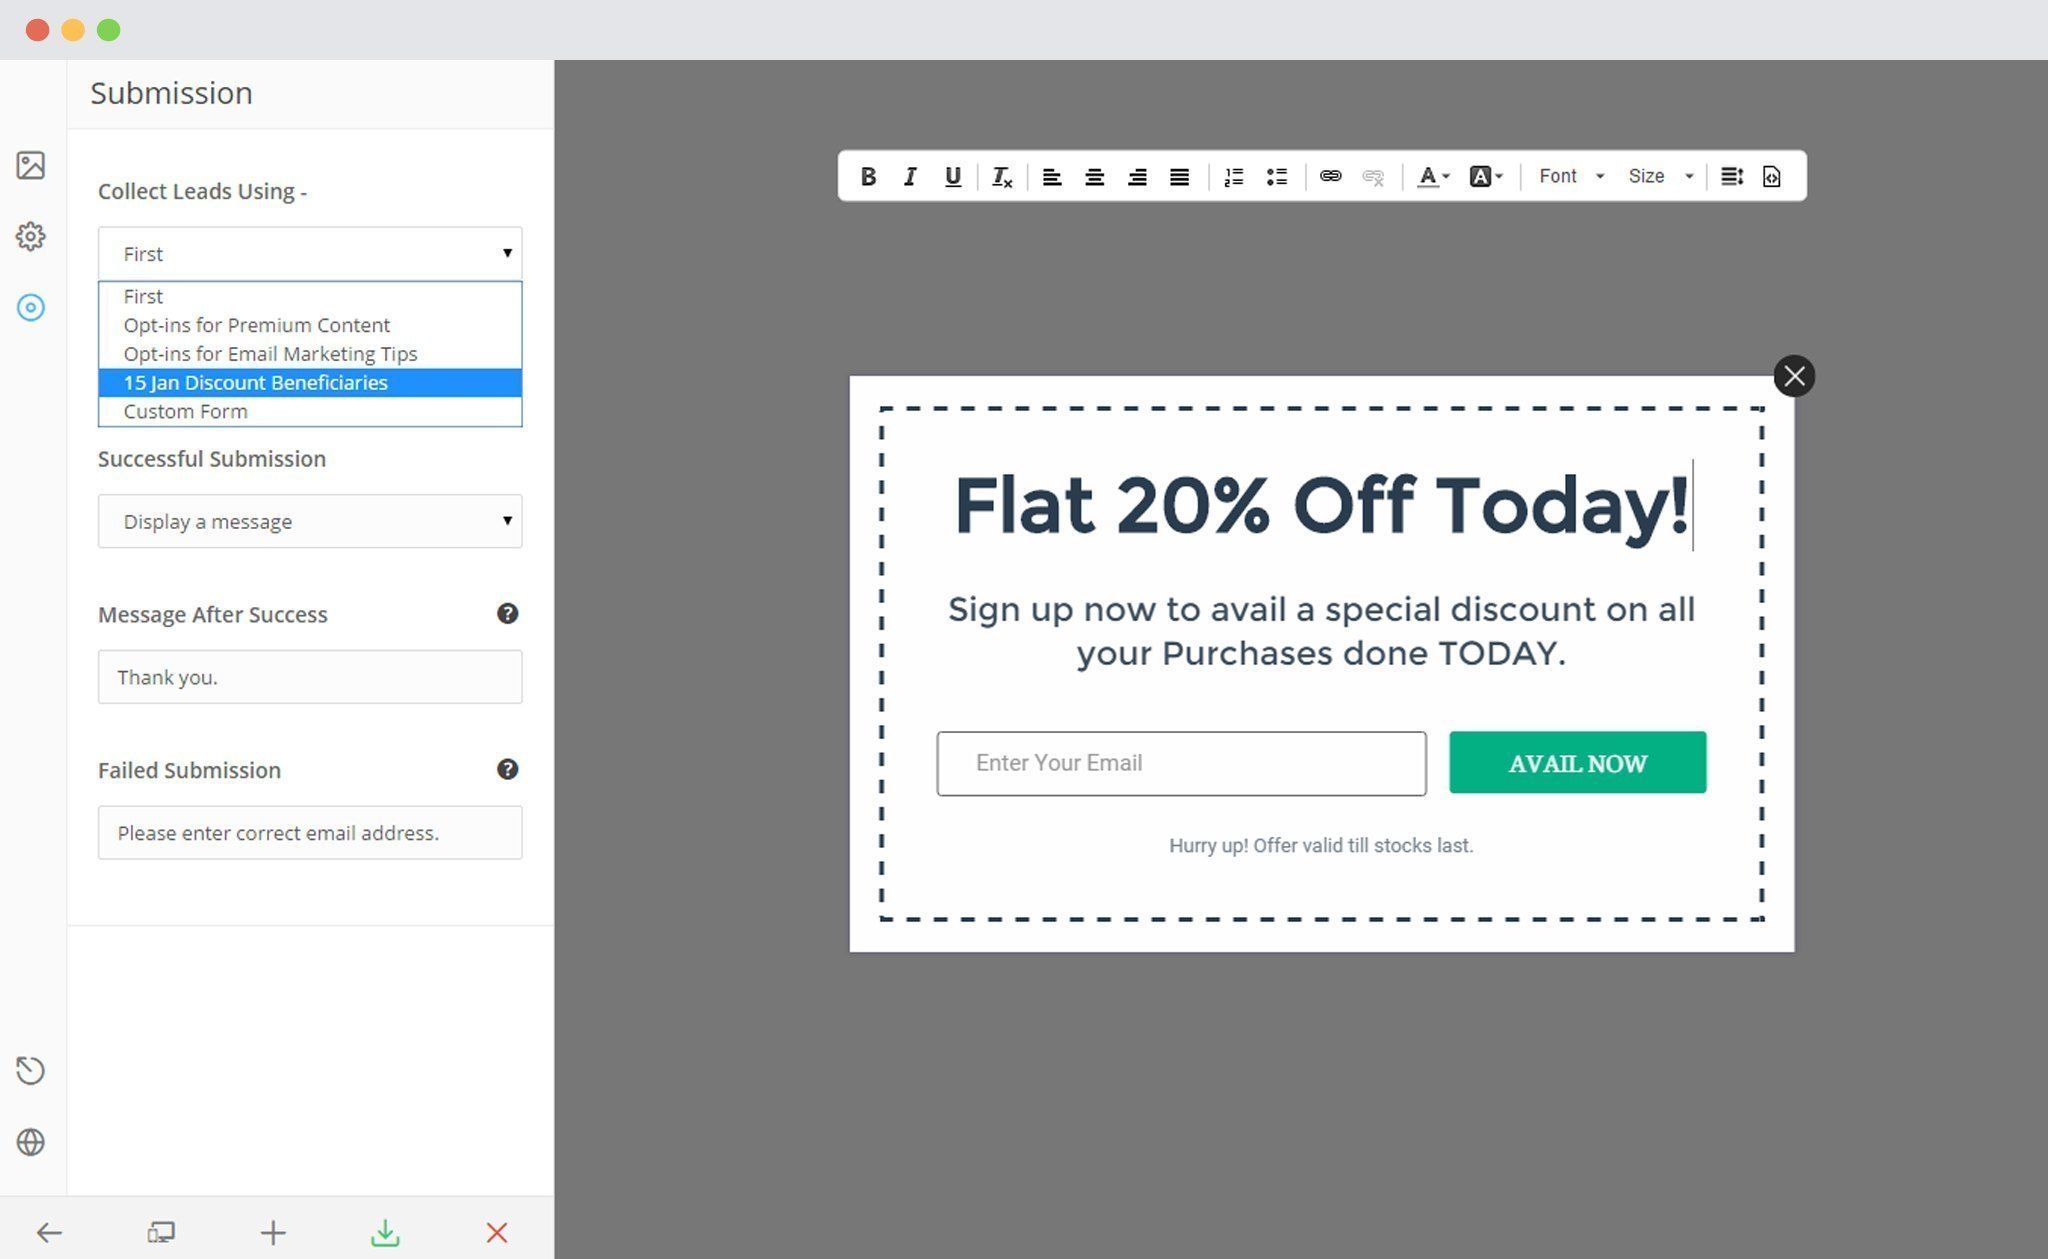Open the Font dropdown
This screenshot has width=2048, height=1259.
(1571, 176)
